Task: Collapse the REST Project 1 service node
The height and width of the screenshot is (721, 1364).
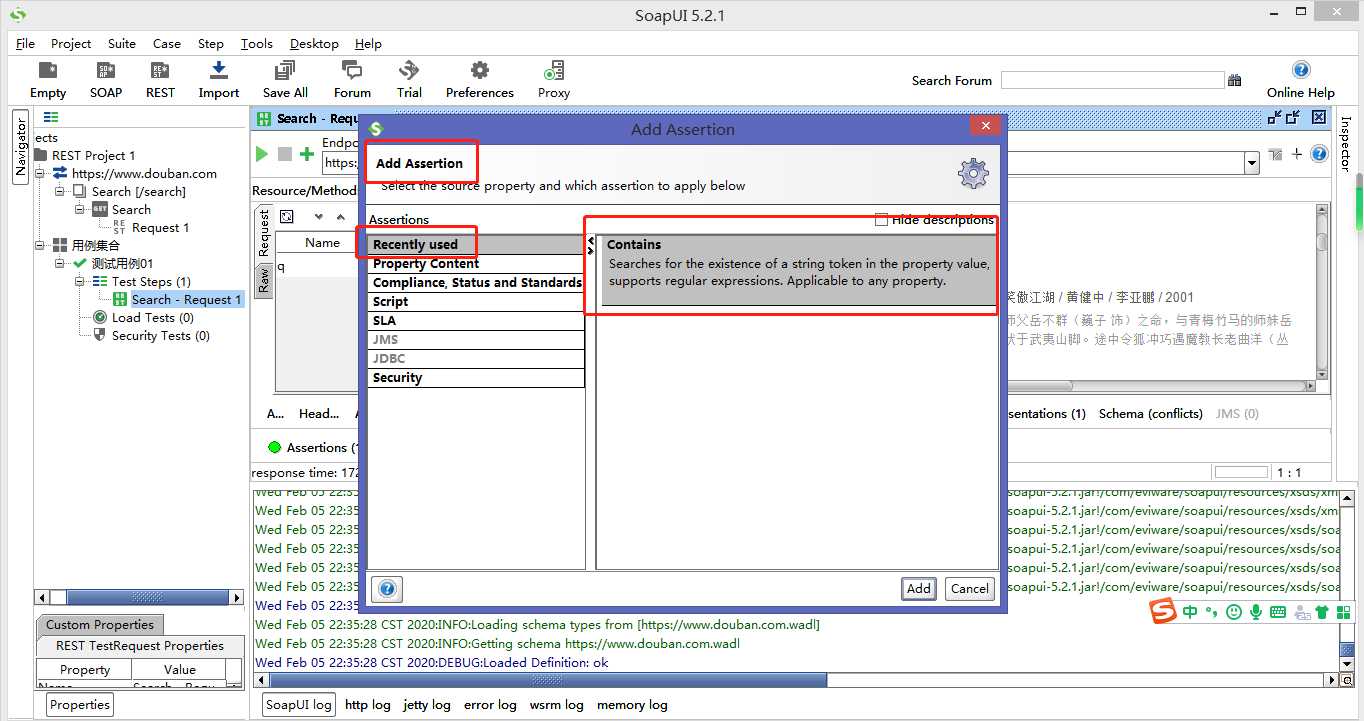Action: pyautogui.click(x=40, y=173)
